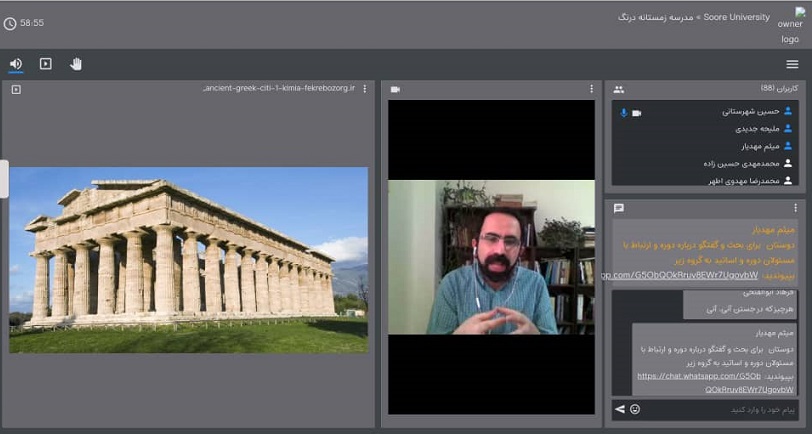Image resolution: width=812 pixels, height=434 pixels.
Task: Click the session timer text 58:55
Action: [32, 23]
